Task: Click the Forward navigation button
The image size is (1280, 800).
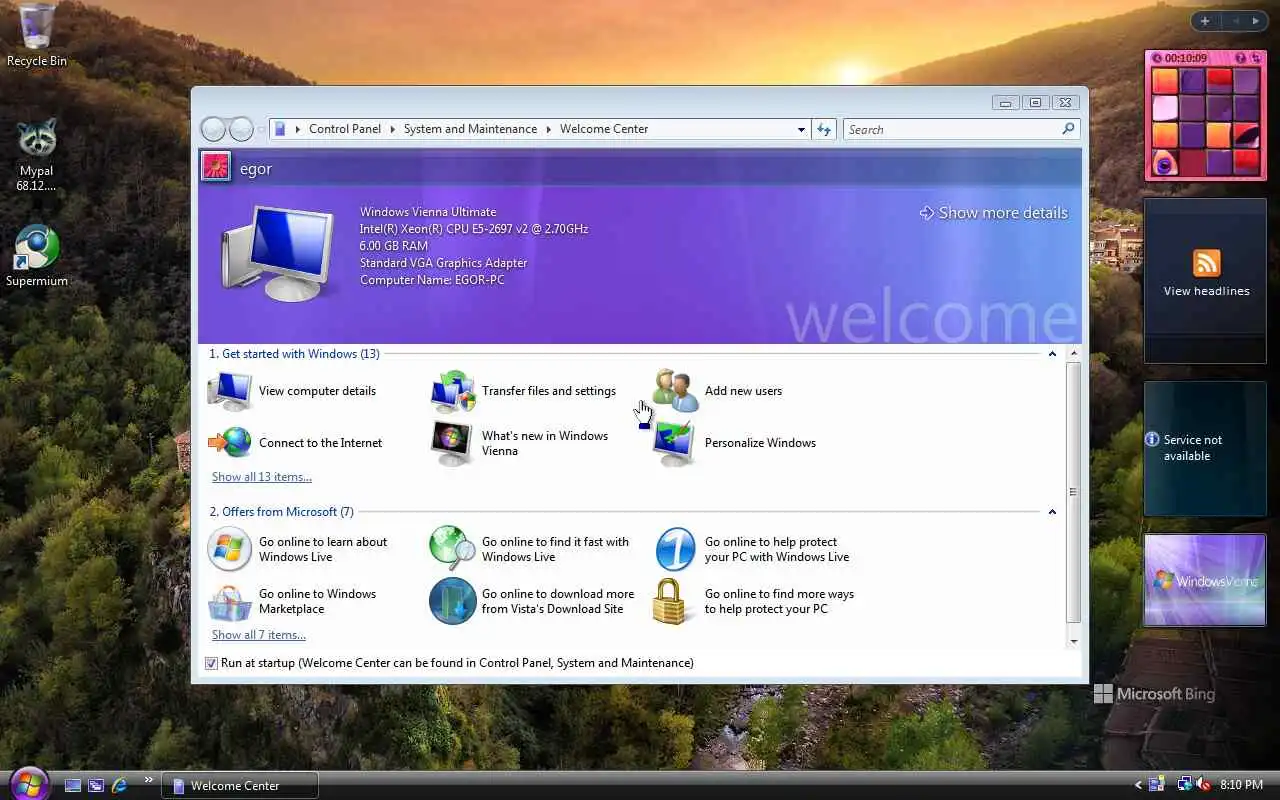Action: (x=241, y=129)
